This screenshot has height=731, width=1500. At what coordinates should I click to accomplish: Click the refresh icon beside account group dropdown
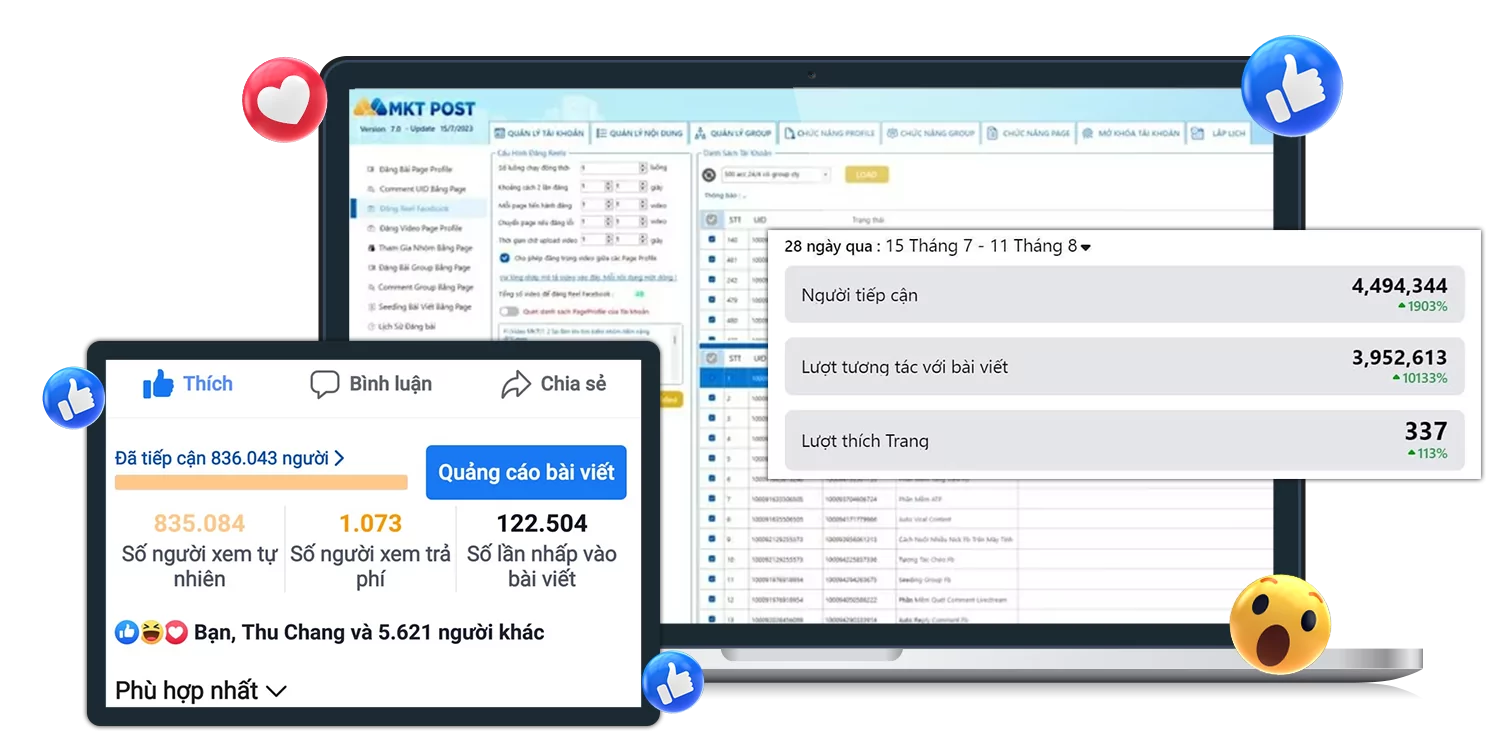tap(709, 174)
